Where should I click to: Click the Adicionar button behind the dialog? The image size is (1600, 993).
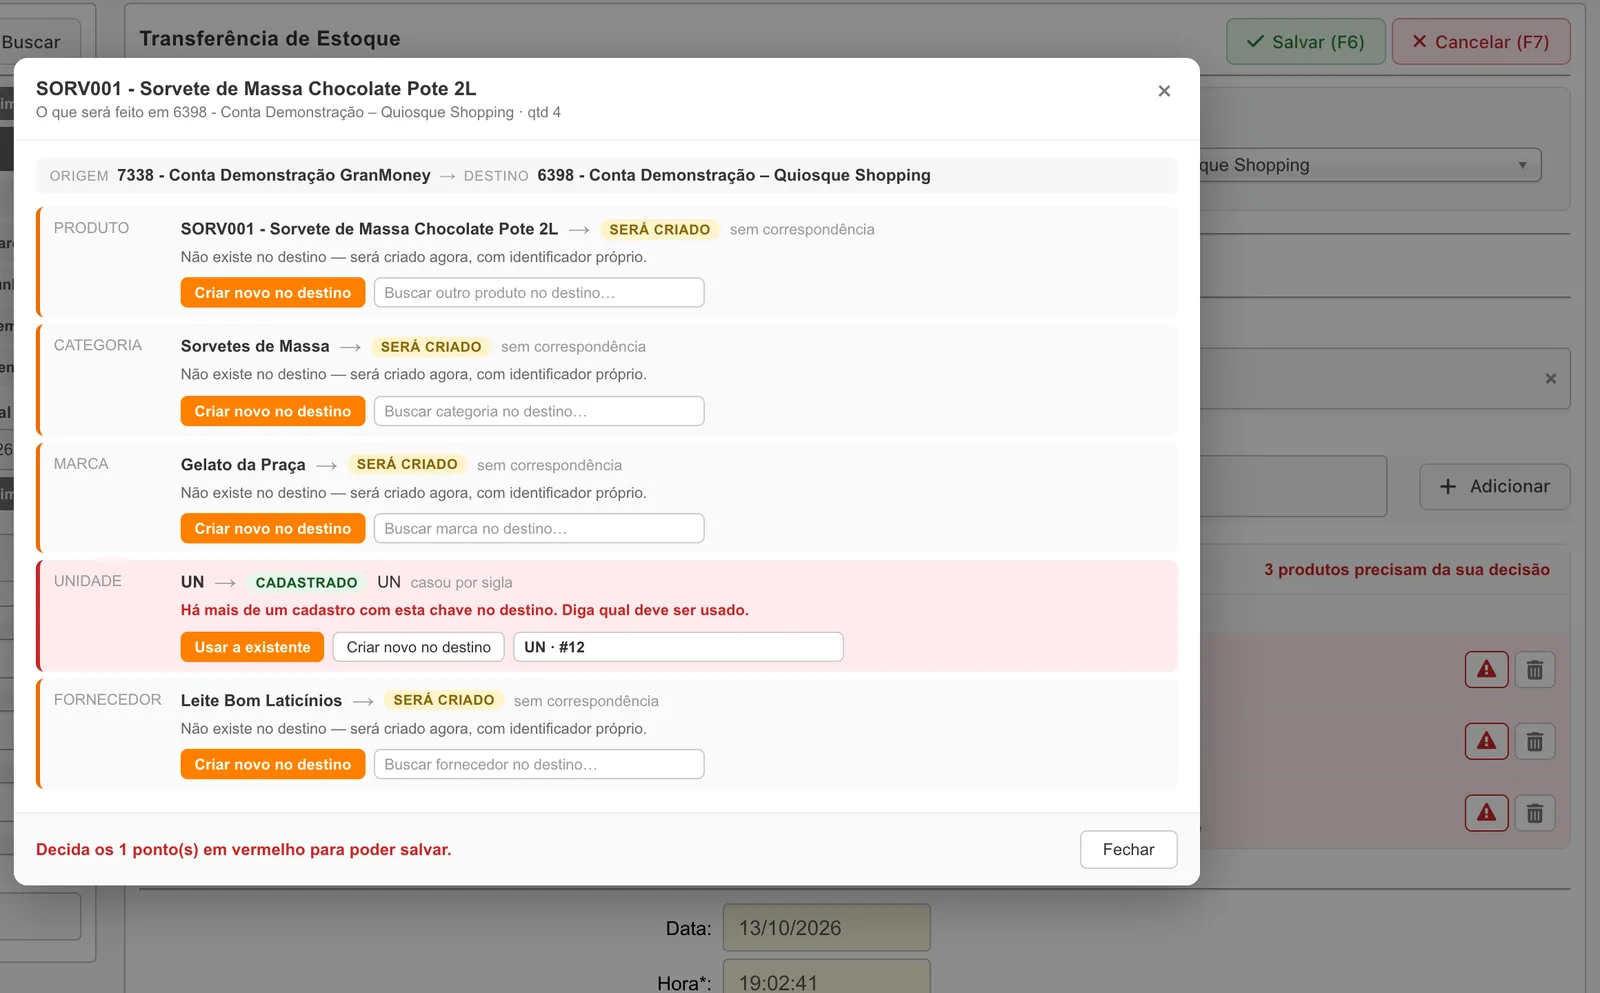coord(1495,487)
